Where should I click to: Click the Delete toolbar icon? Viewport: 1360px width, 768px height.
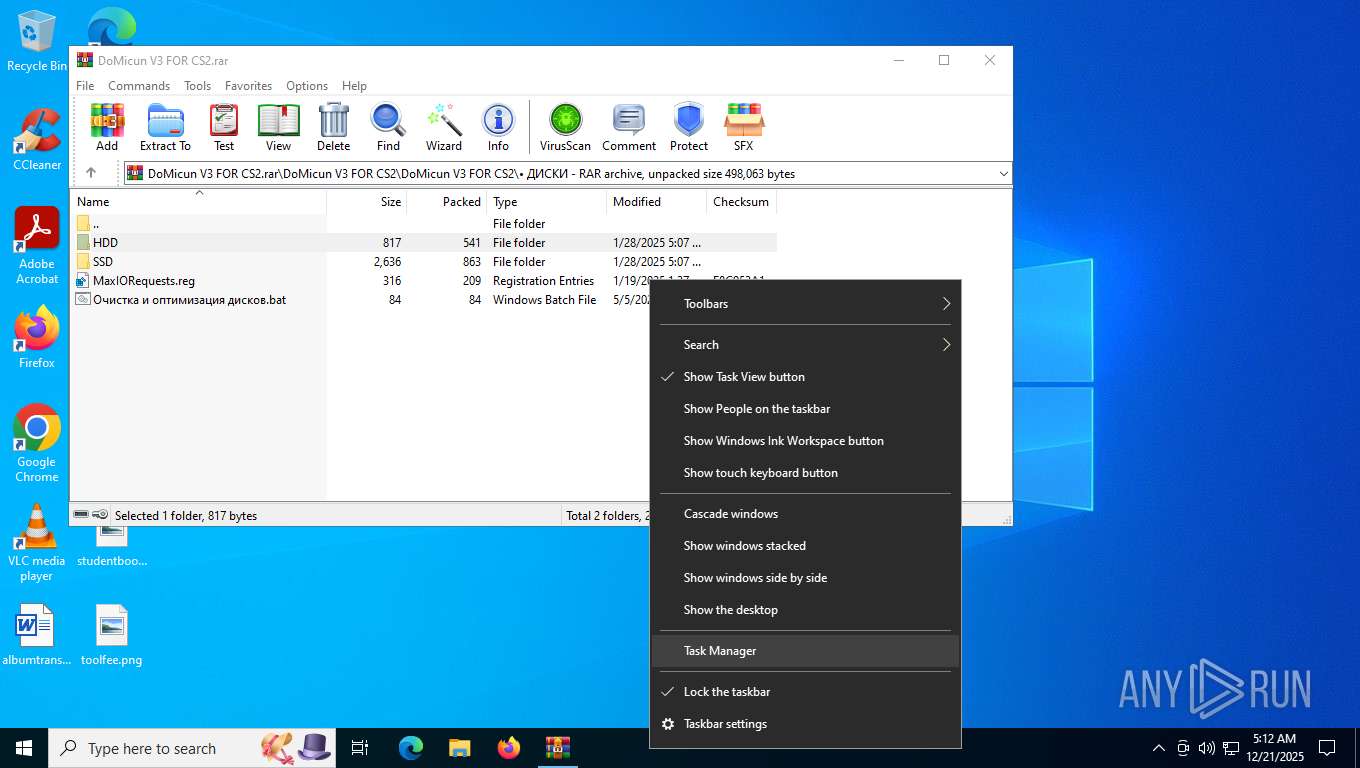[x=333, y=127]
